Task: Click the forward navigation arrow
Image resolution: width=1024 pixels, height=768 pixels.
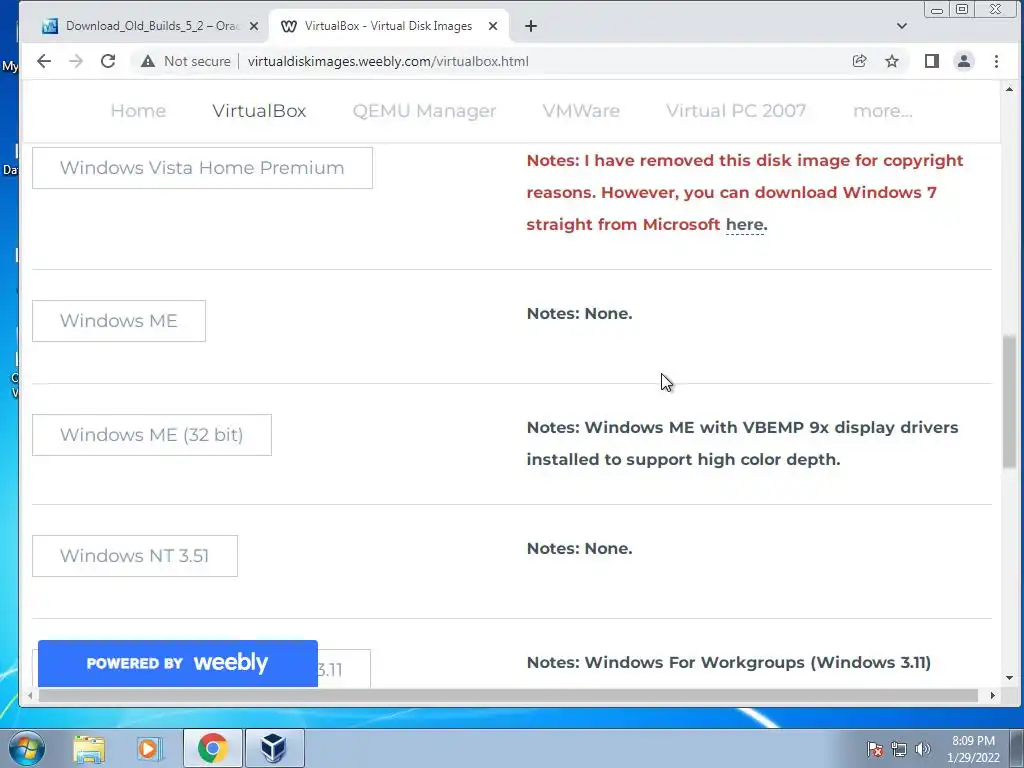Action: pyautogui.click(x=76, y=61)
